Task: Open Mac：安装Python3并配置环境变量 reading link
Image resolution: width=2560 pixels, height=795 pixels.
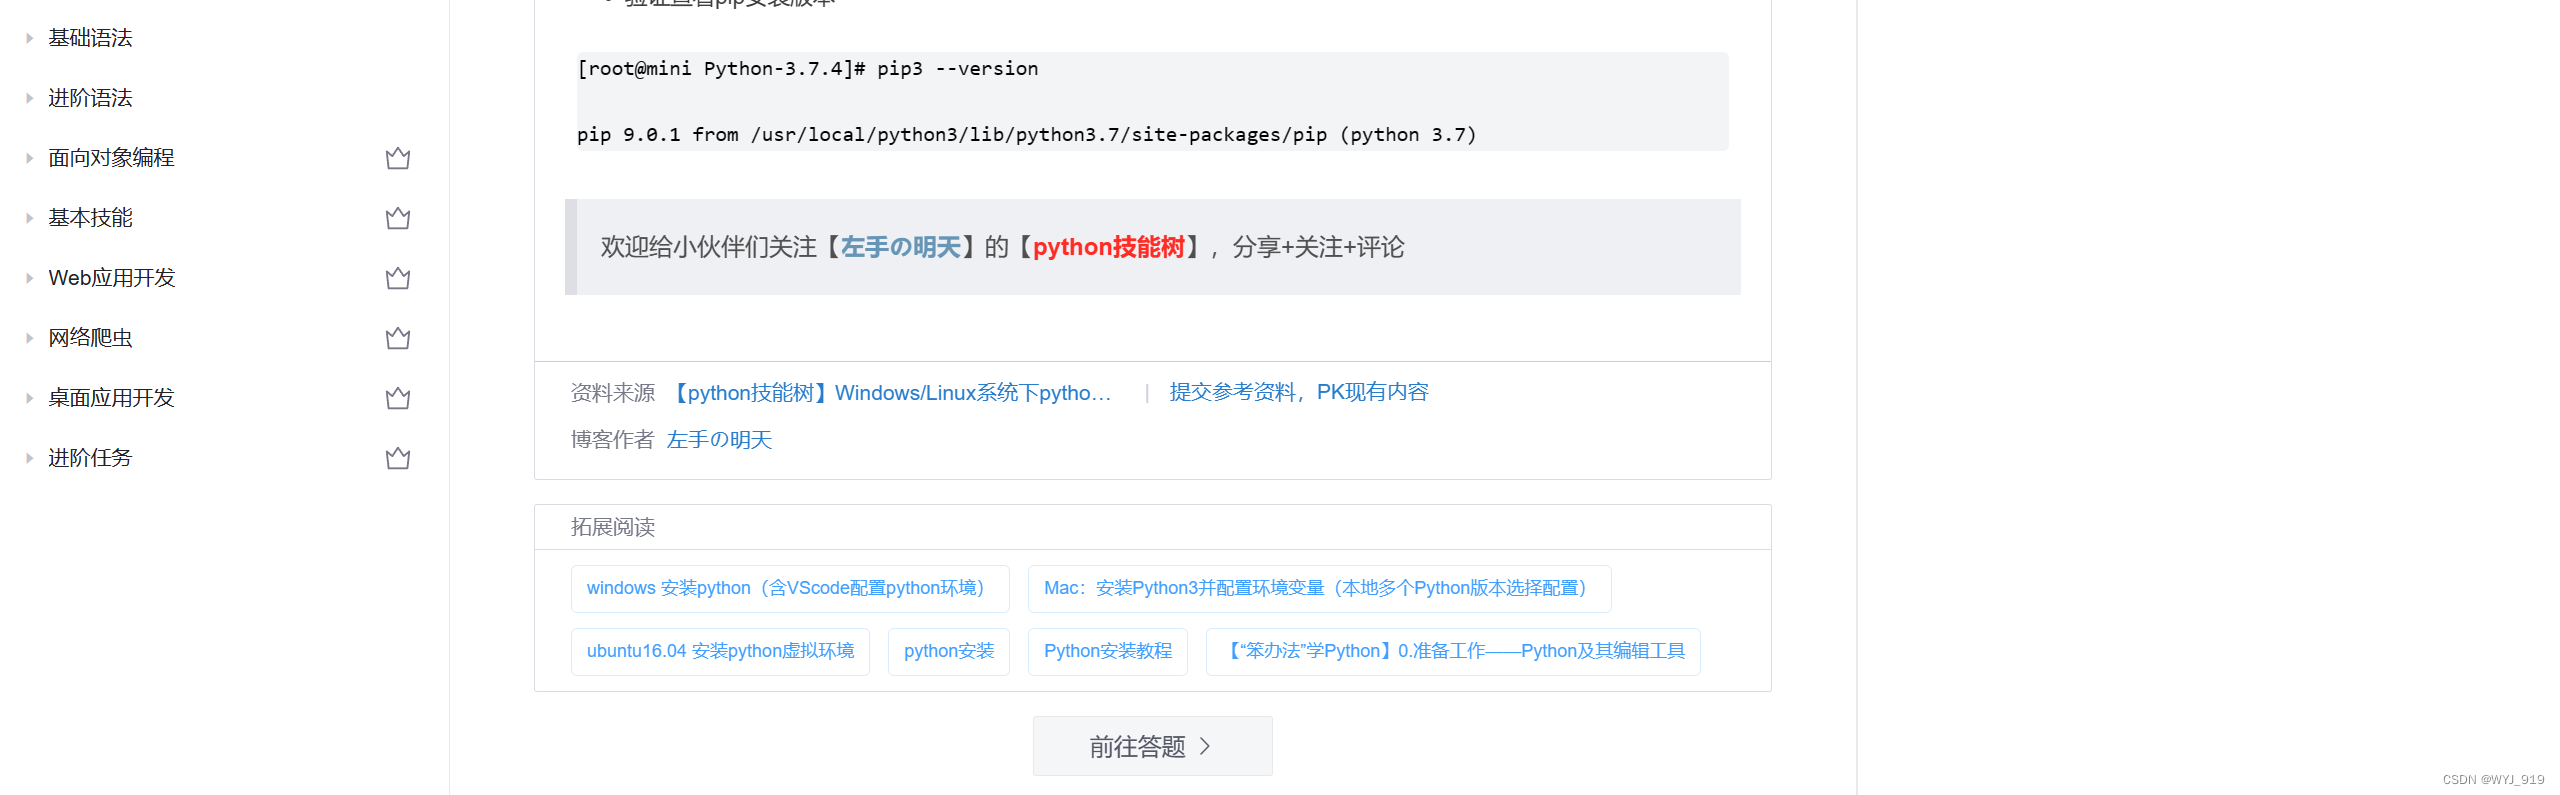Action: pos(1319,588)
